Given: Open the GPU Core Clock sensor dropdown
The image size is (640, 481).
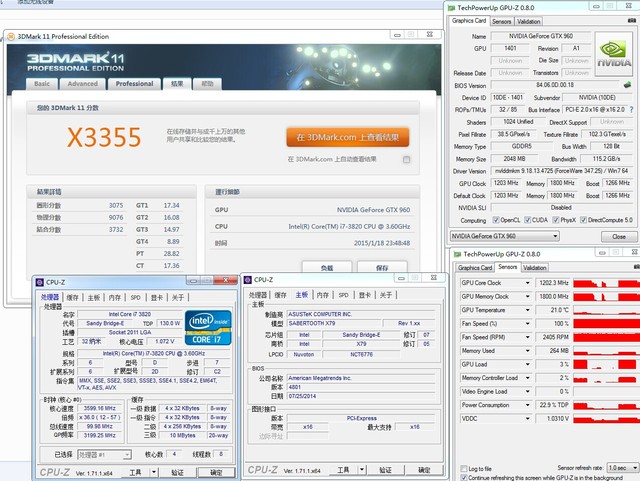Looking at the screenshot, I should coord(527,283).
